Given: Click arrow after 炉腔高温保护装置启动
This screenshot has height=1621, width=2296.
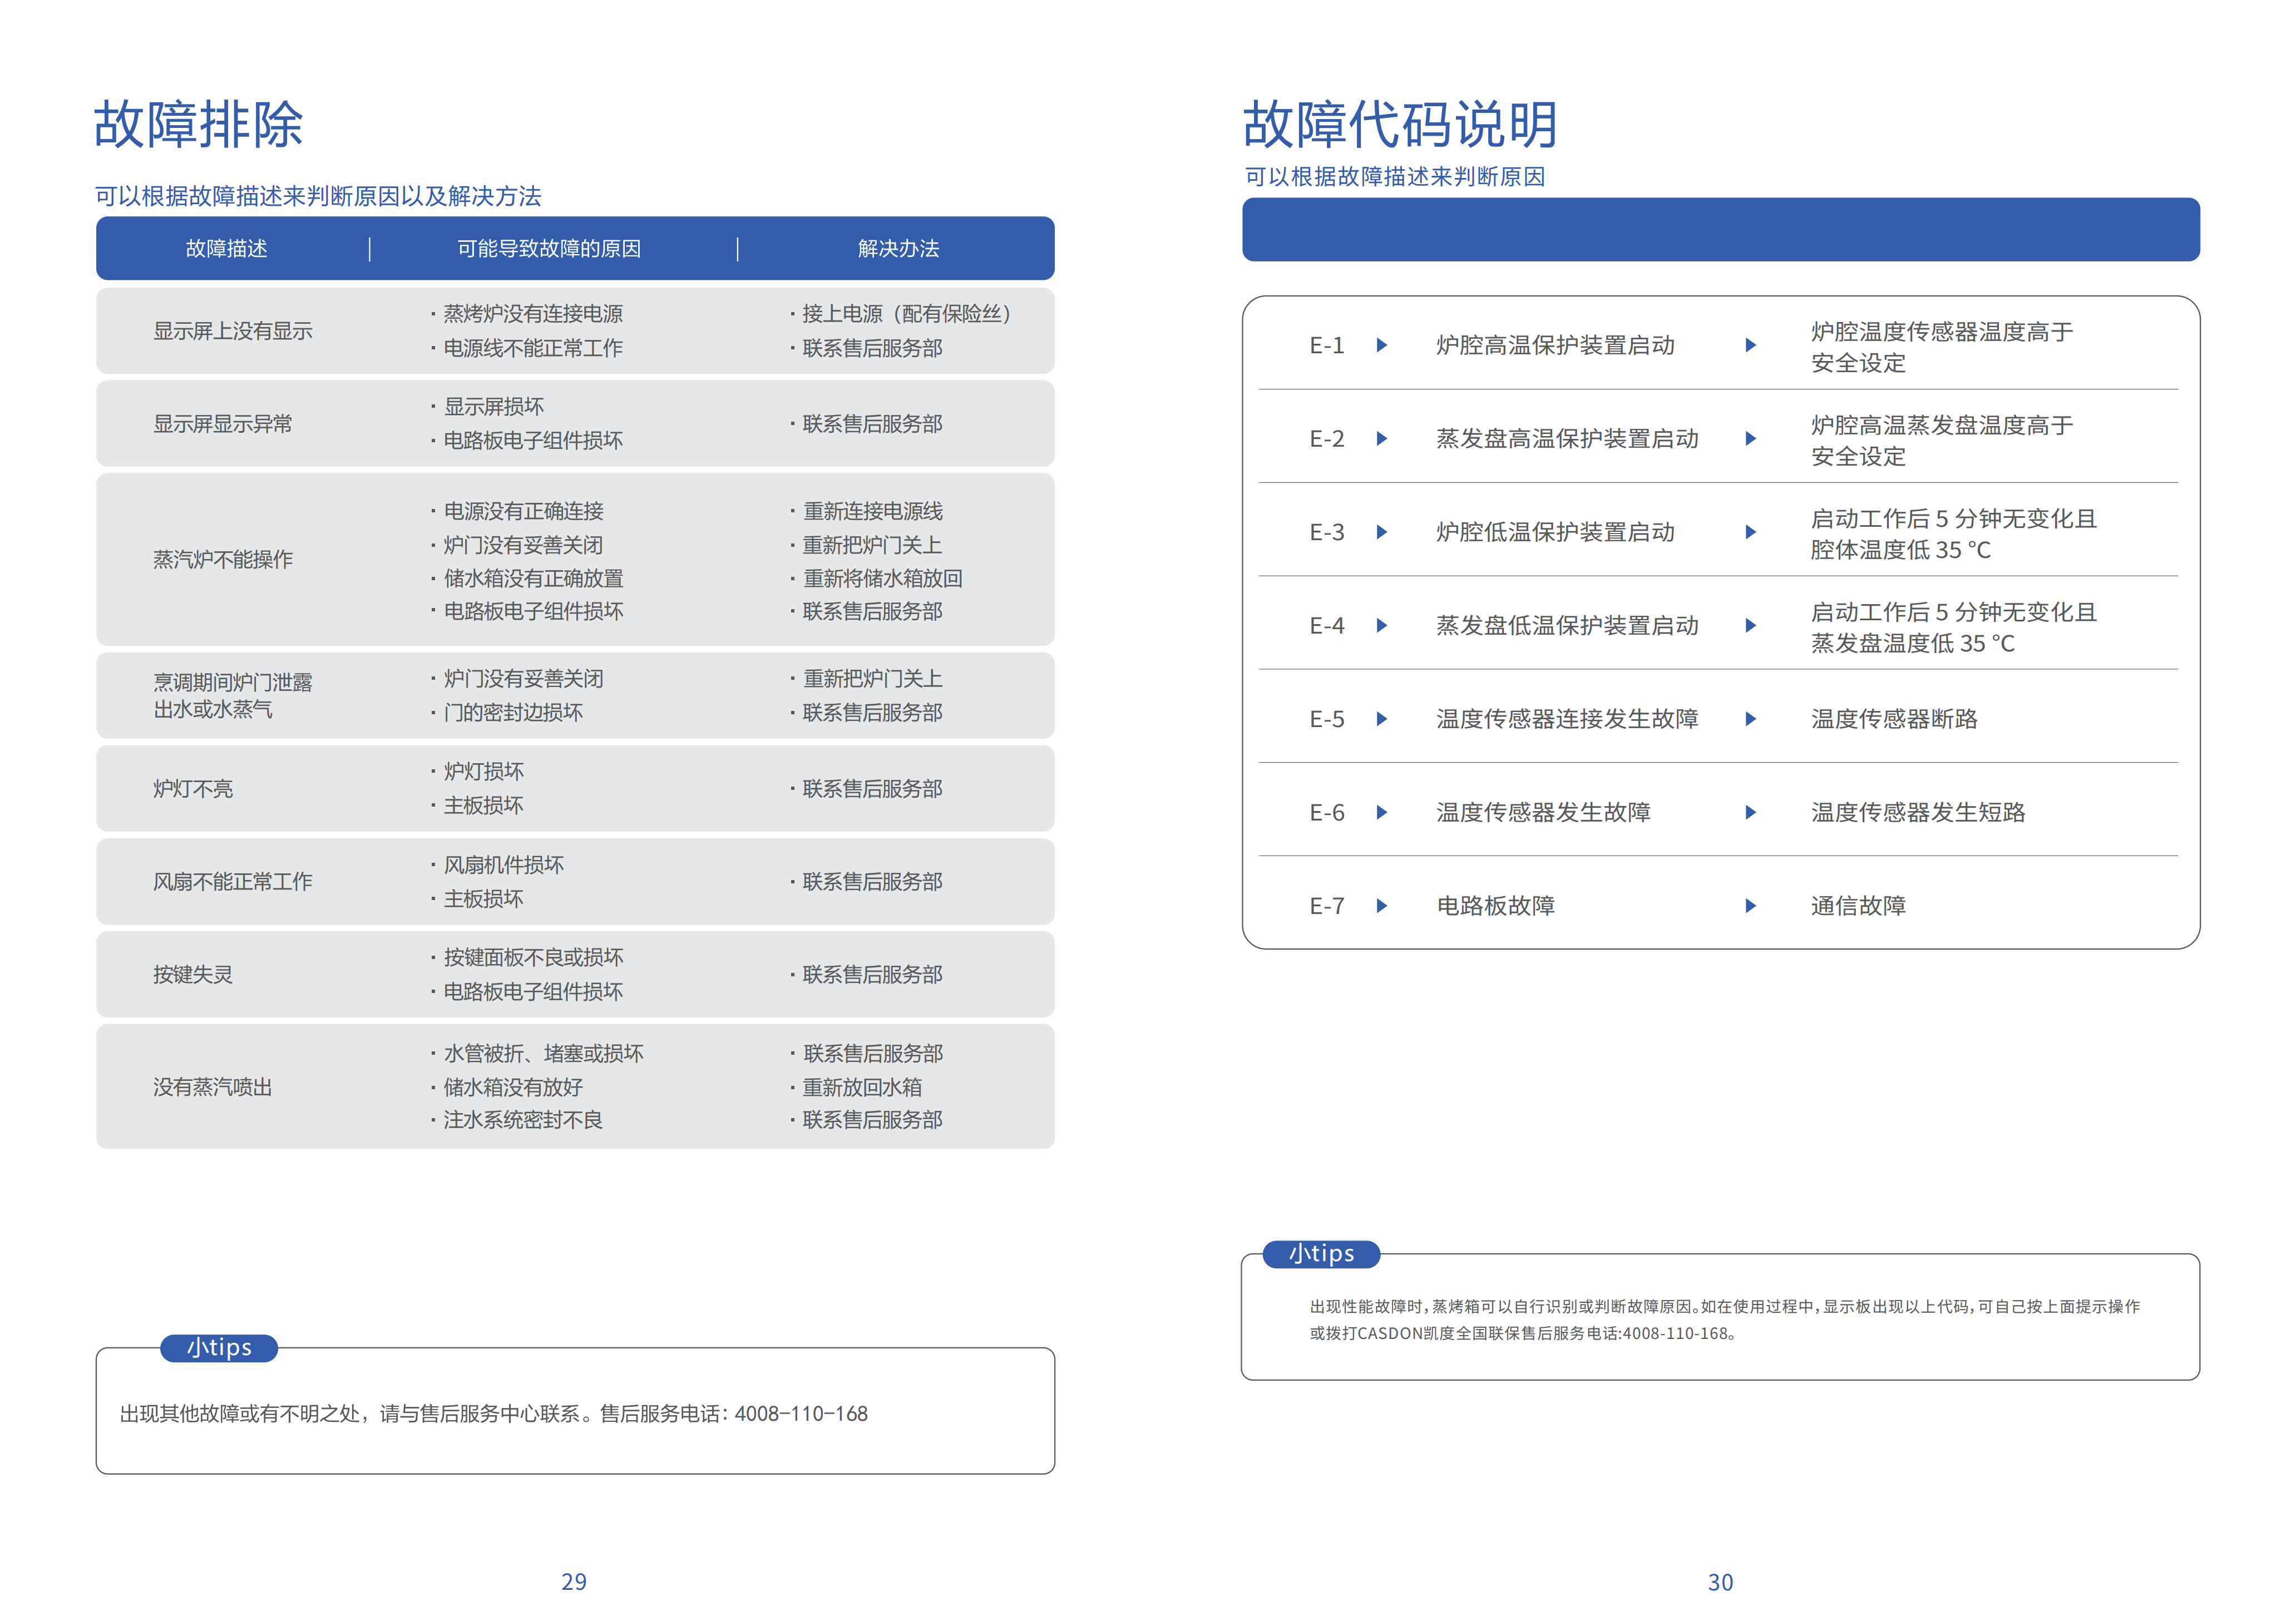Looking at the screenshot, I should (1750, 345).
